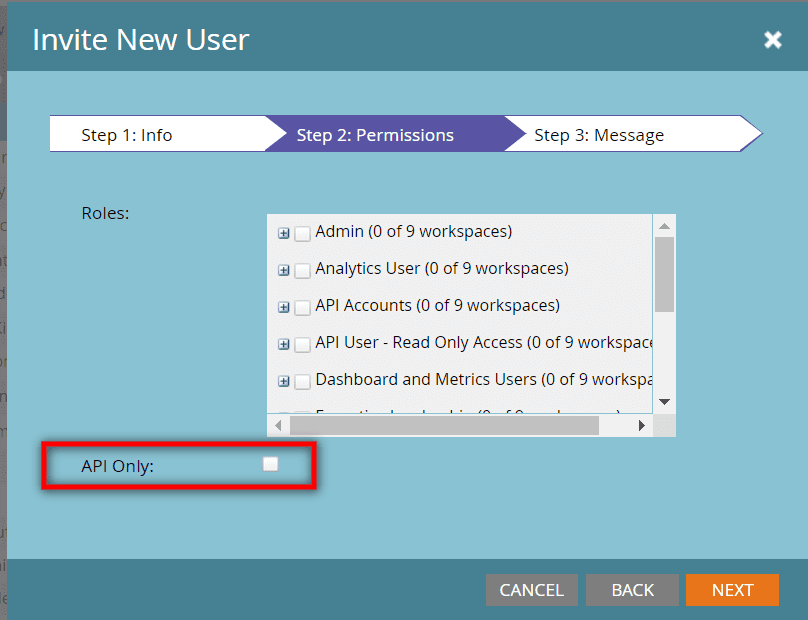Expand the API Accounts role node
Viewport: 808px width, 620px height.
284,307
